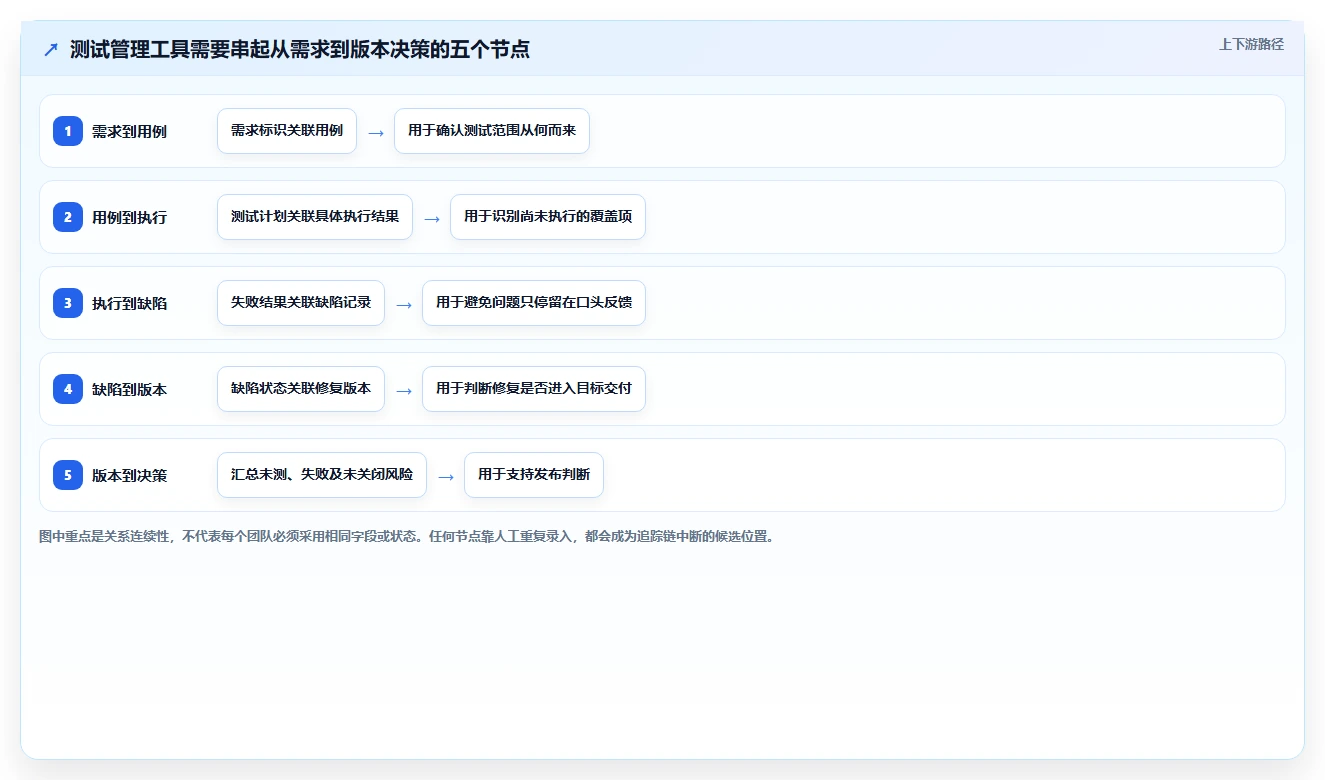Screen dimensions: 1325x780
Task: Select the 执行到缺陷 row label
Action: (129, 303)
